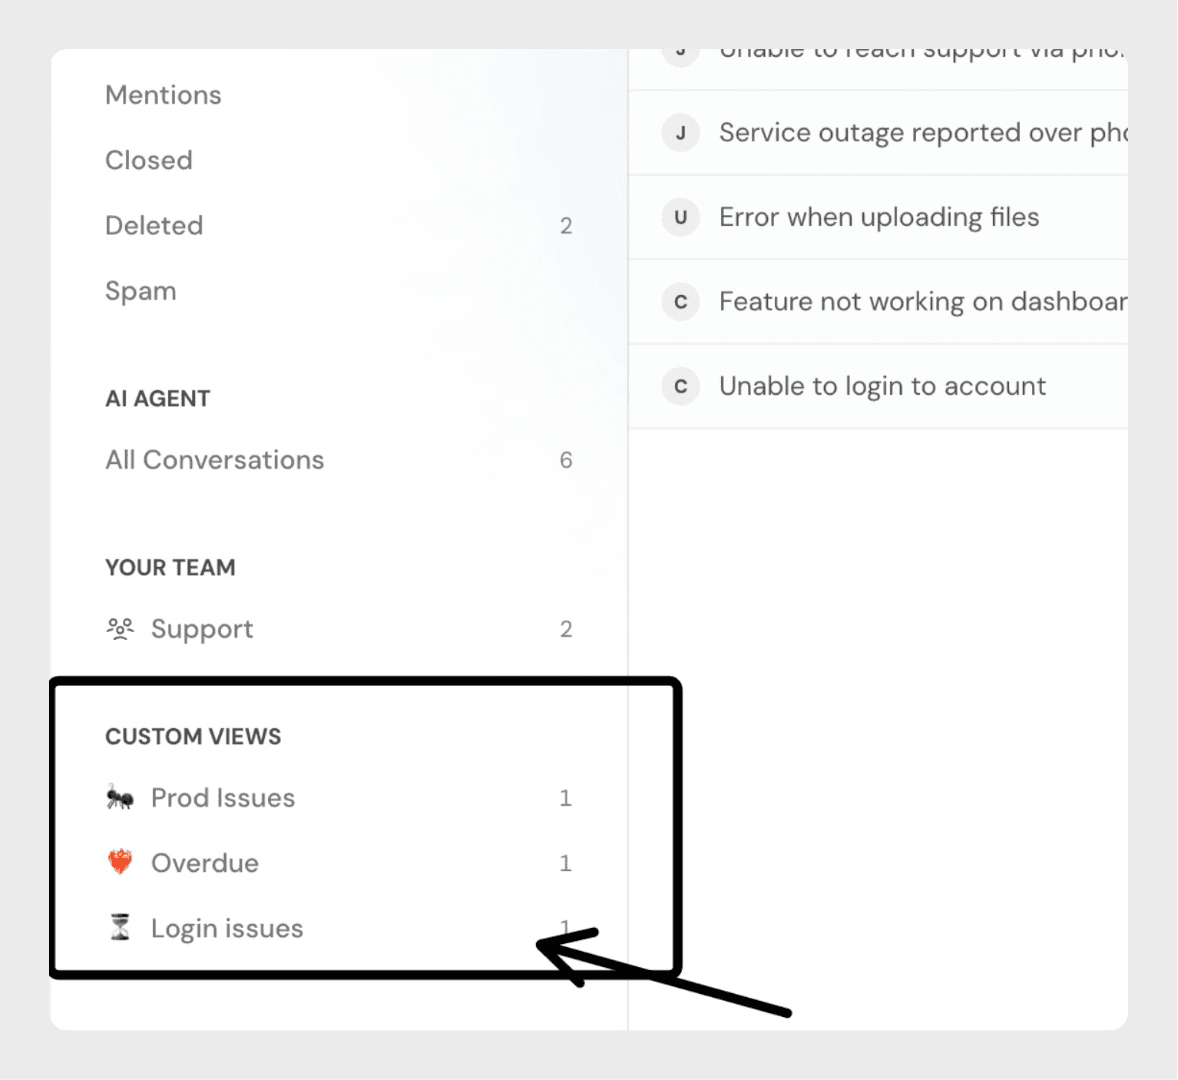Click the J avatar on Service outage conversation
1178x1080 pixels.
pyautogui.click(x=681, y=133)
